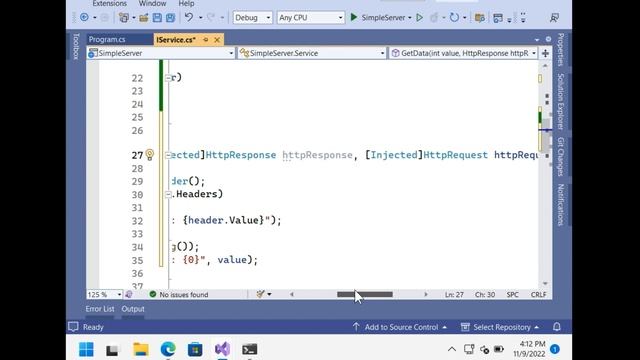Launch Microsoft Edge from the taskbar
The width and height of the screenshot is (640, 360).
click(168, 349)
